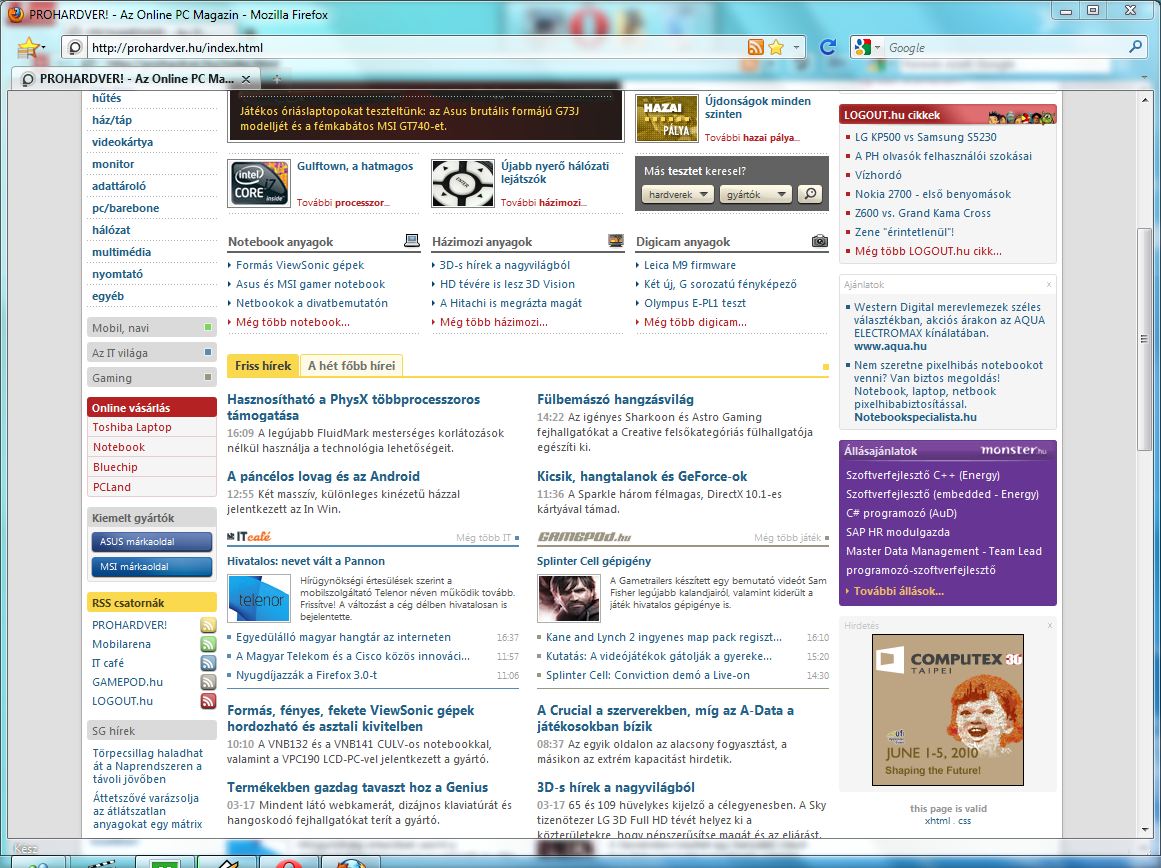Open the list-all-tabs dropdown arrow
1161x868 pixels.
1146,79
